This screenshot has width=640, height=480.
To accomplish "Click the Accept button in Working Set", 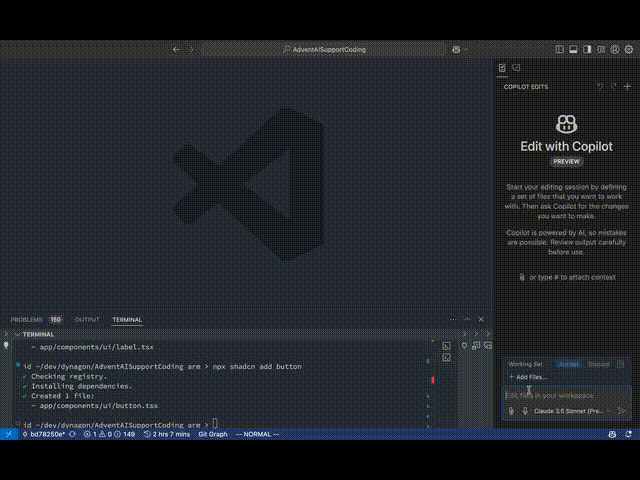I will 569,364.
